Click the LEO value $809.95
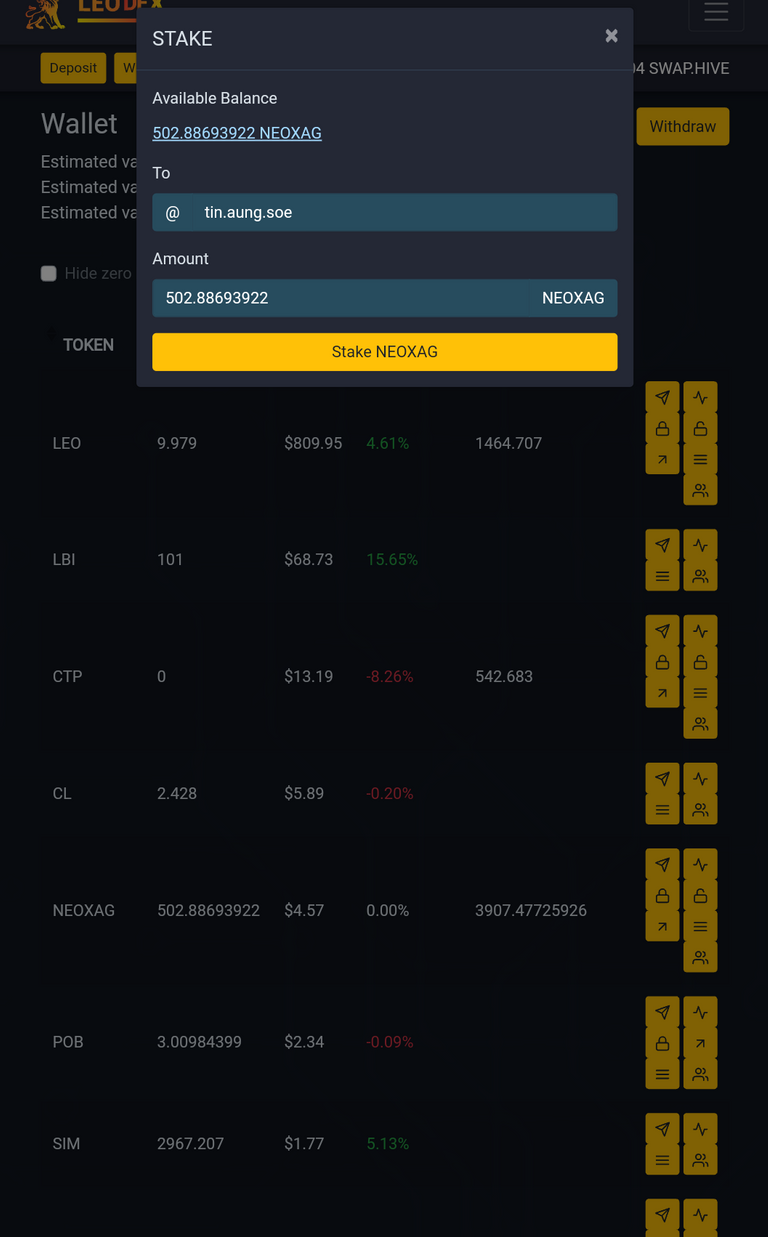The width and height of the screenshot is (768, 1237). 313,443
